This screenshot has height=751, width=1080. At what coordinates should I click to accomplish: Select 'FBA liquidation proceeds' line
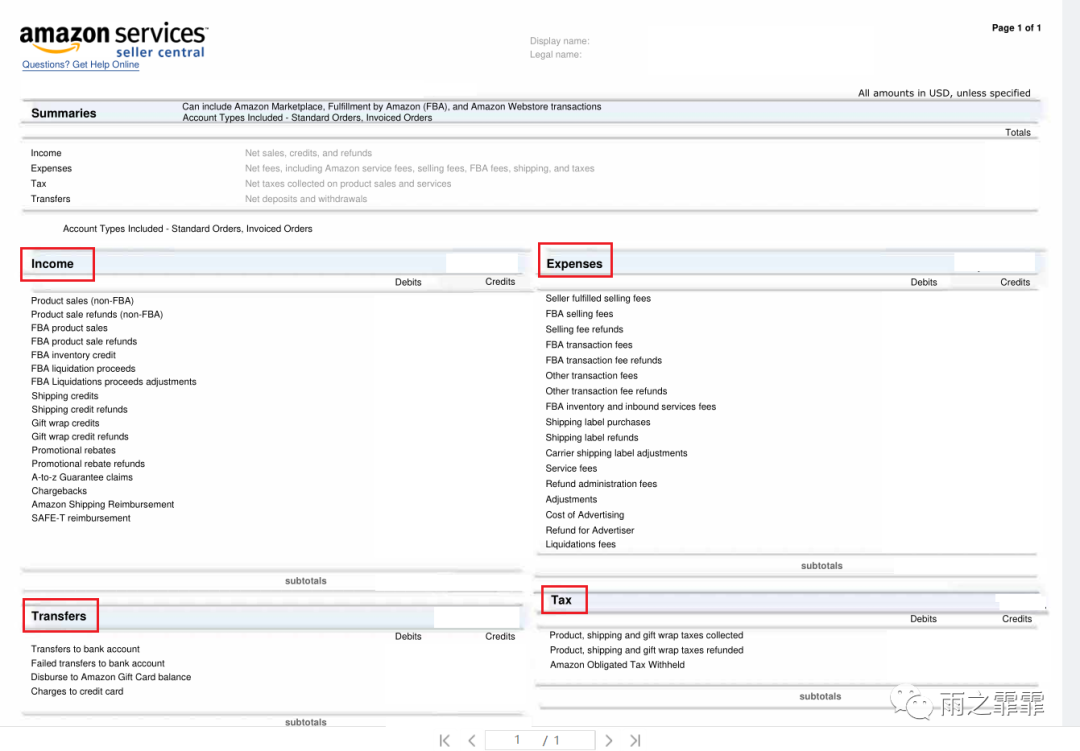click(83, 369)
